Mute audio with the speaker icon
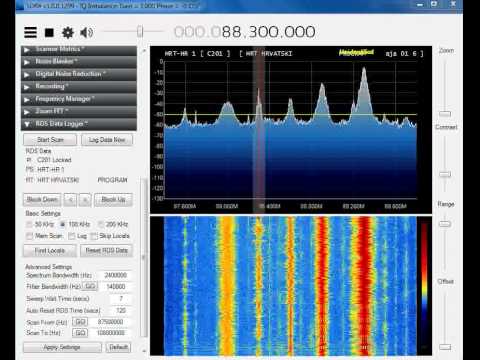480x360 pixels. coord(86,33)
